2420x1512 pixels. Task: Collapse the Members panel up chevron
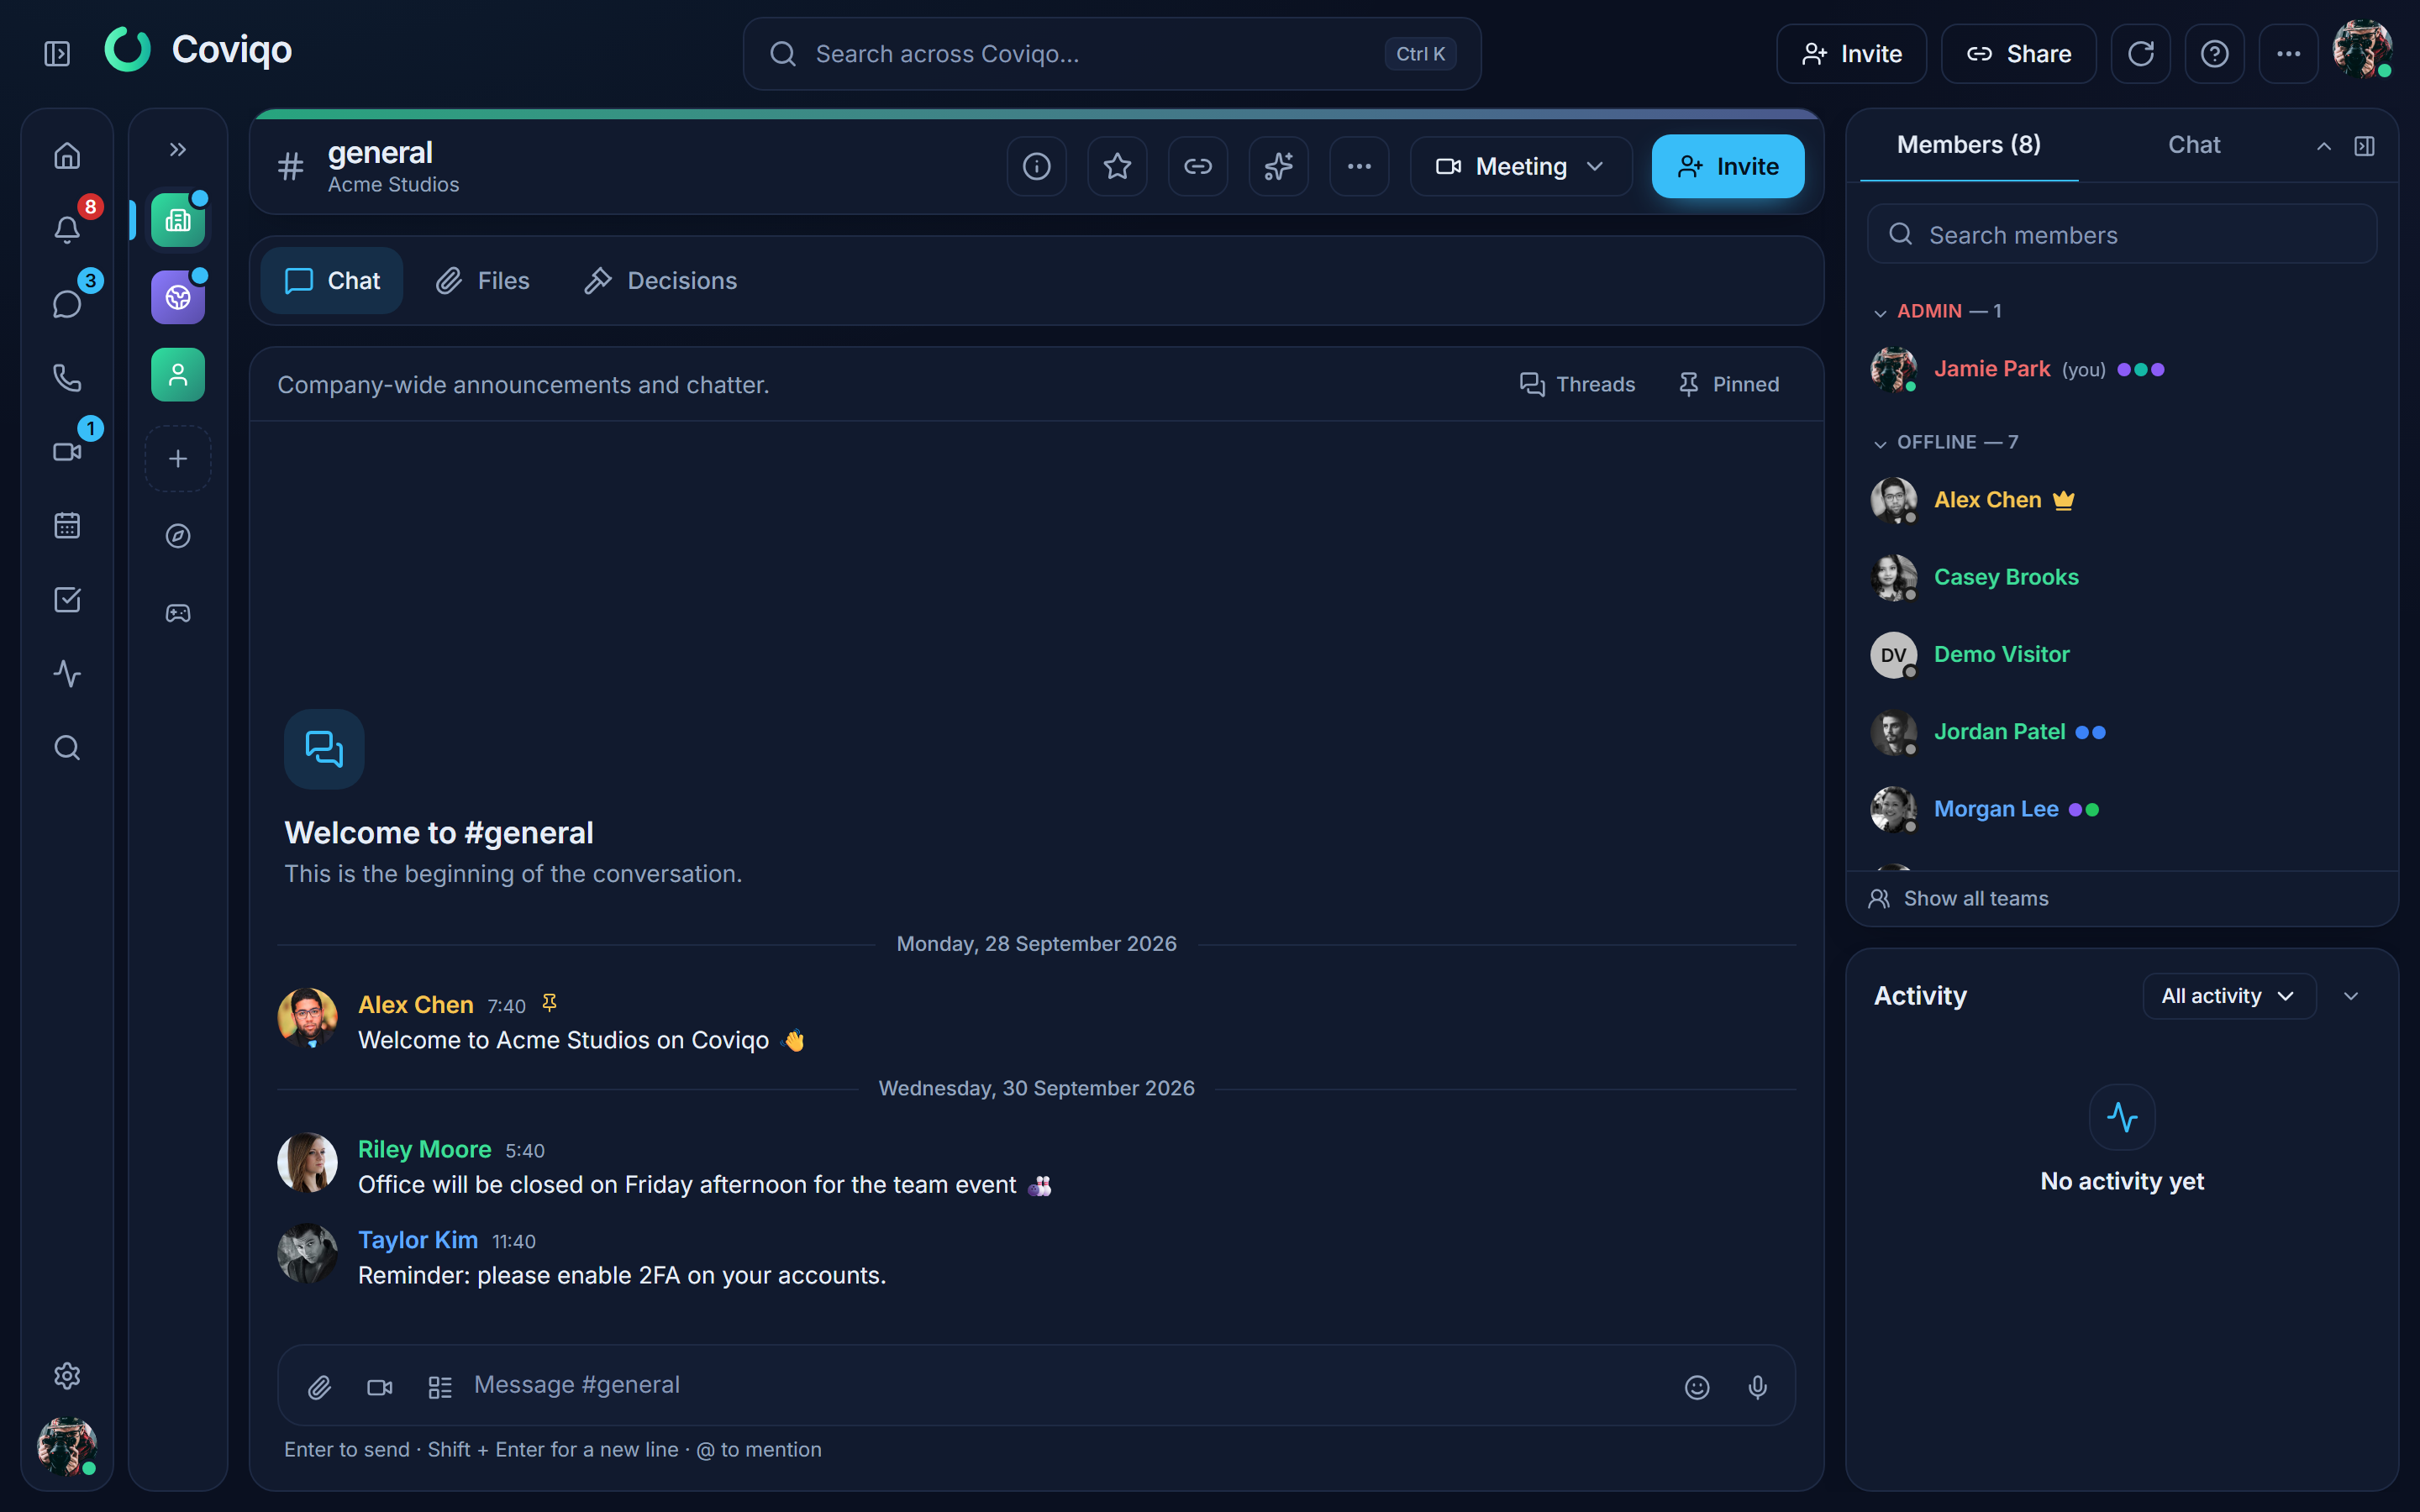[2324, 146]
